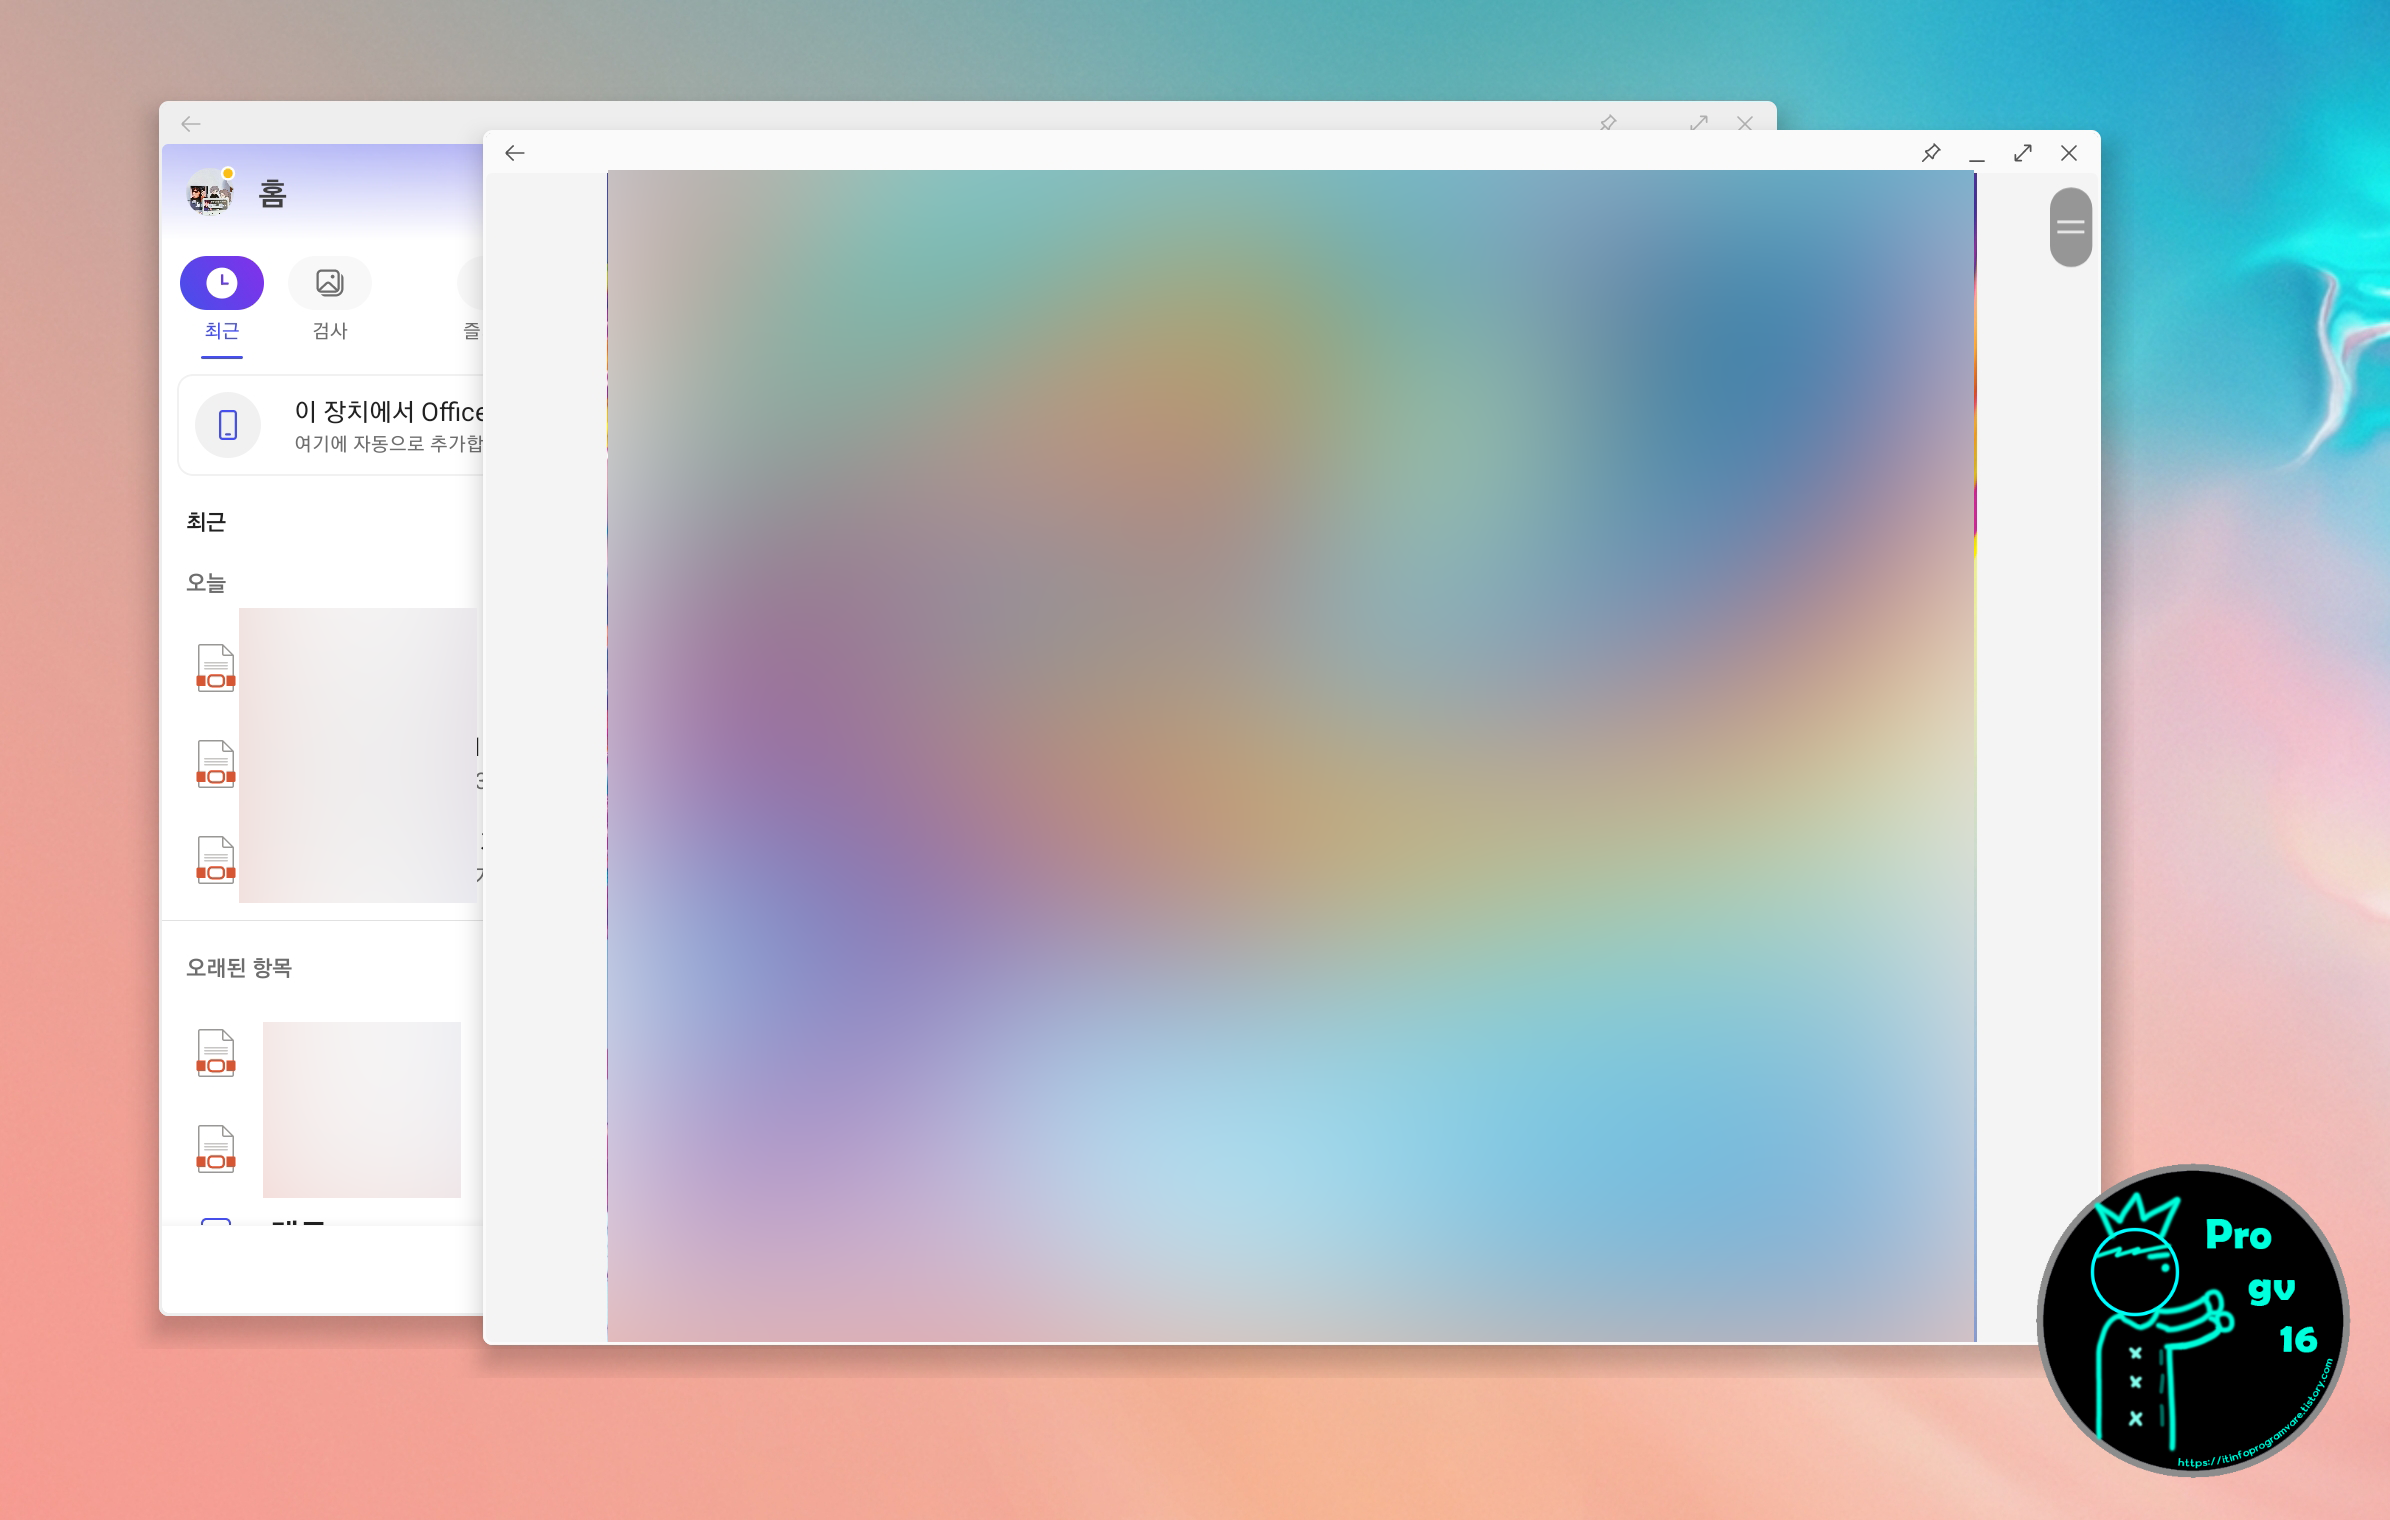Switch to the 검사 image tab
Image resolution: width=2390 pixels, height=1520 pixels.
click(330, 283)
